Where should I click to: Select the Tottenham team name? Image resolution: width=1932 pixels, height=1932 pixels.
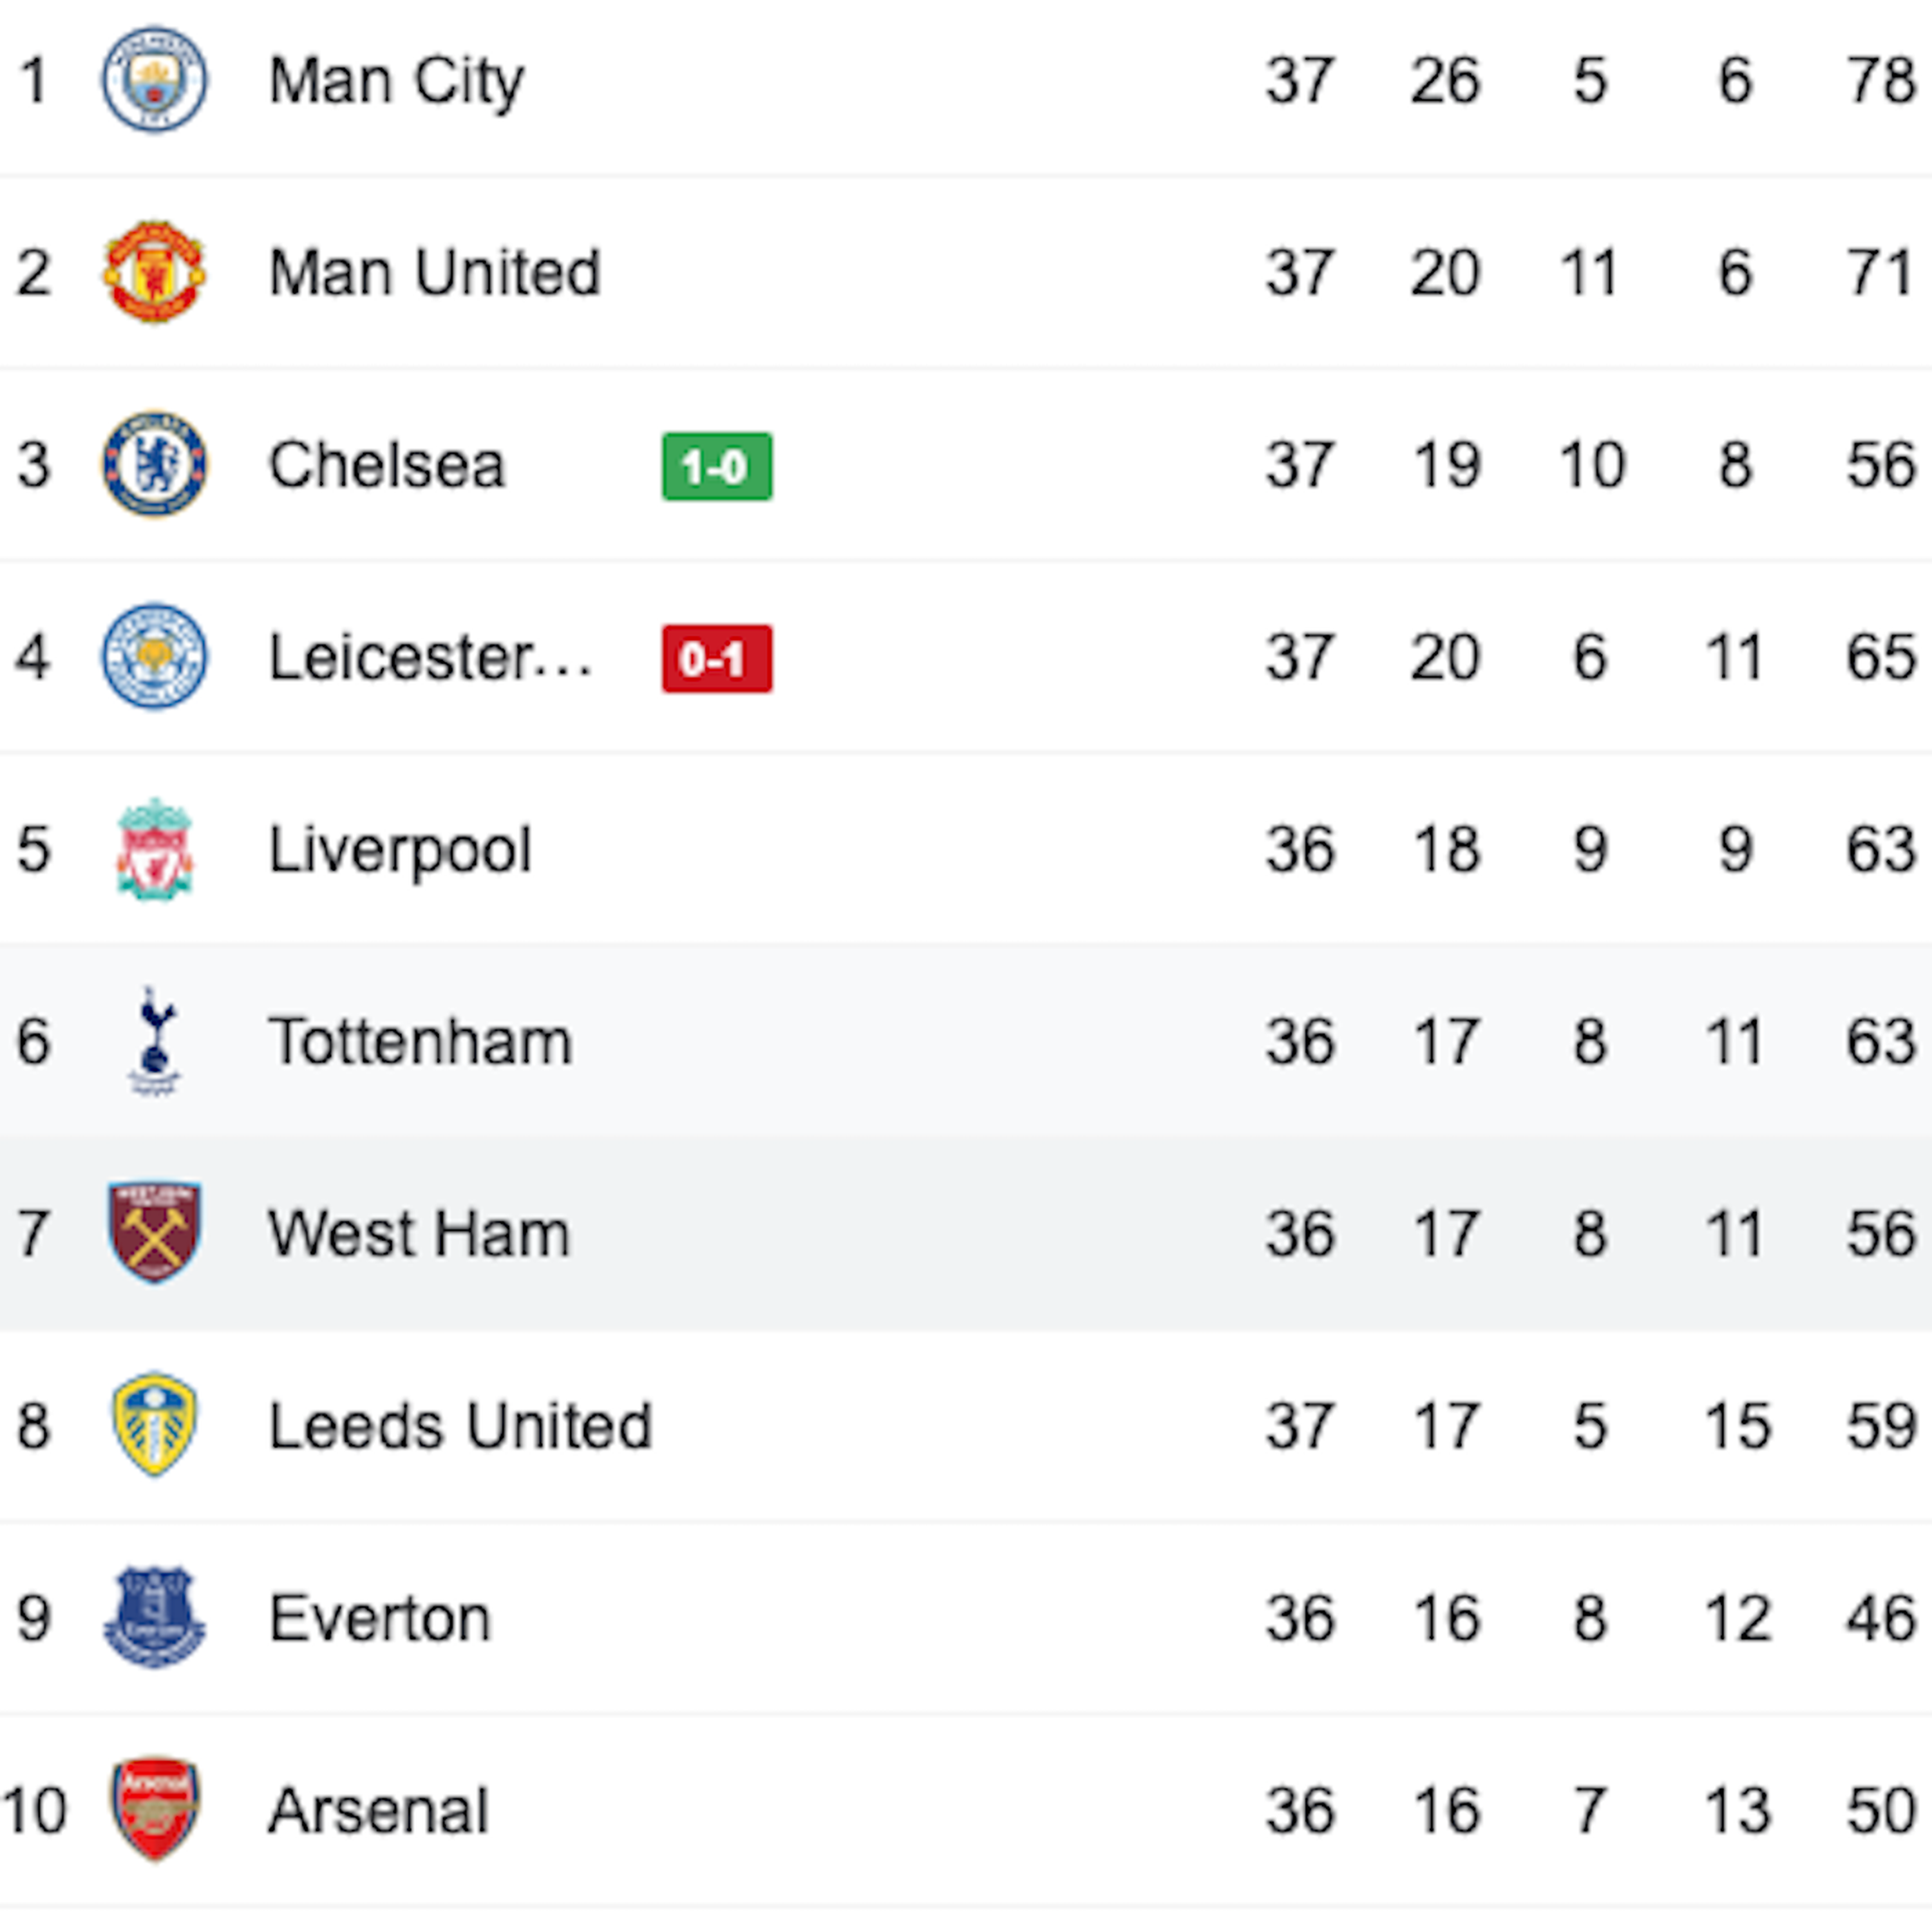(x=420, y=1042)
